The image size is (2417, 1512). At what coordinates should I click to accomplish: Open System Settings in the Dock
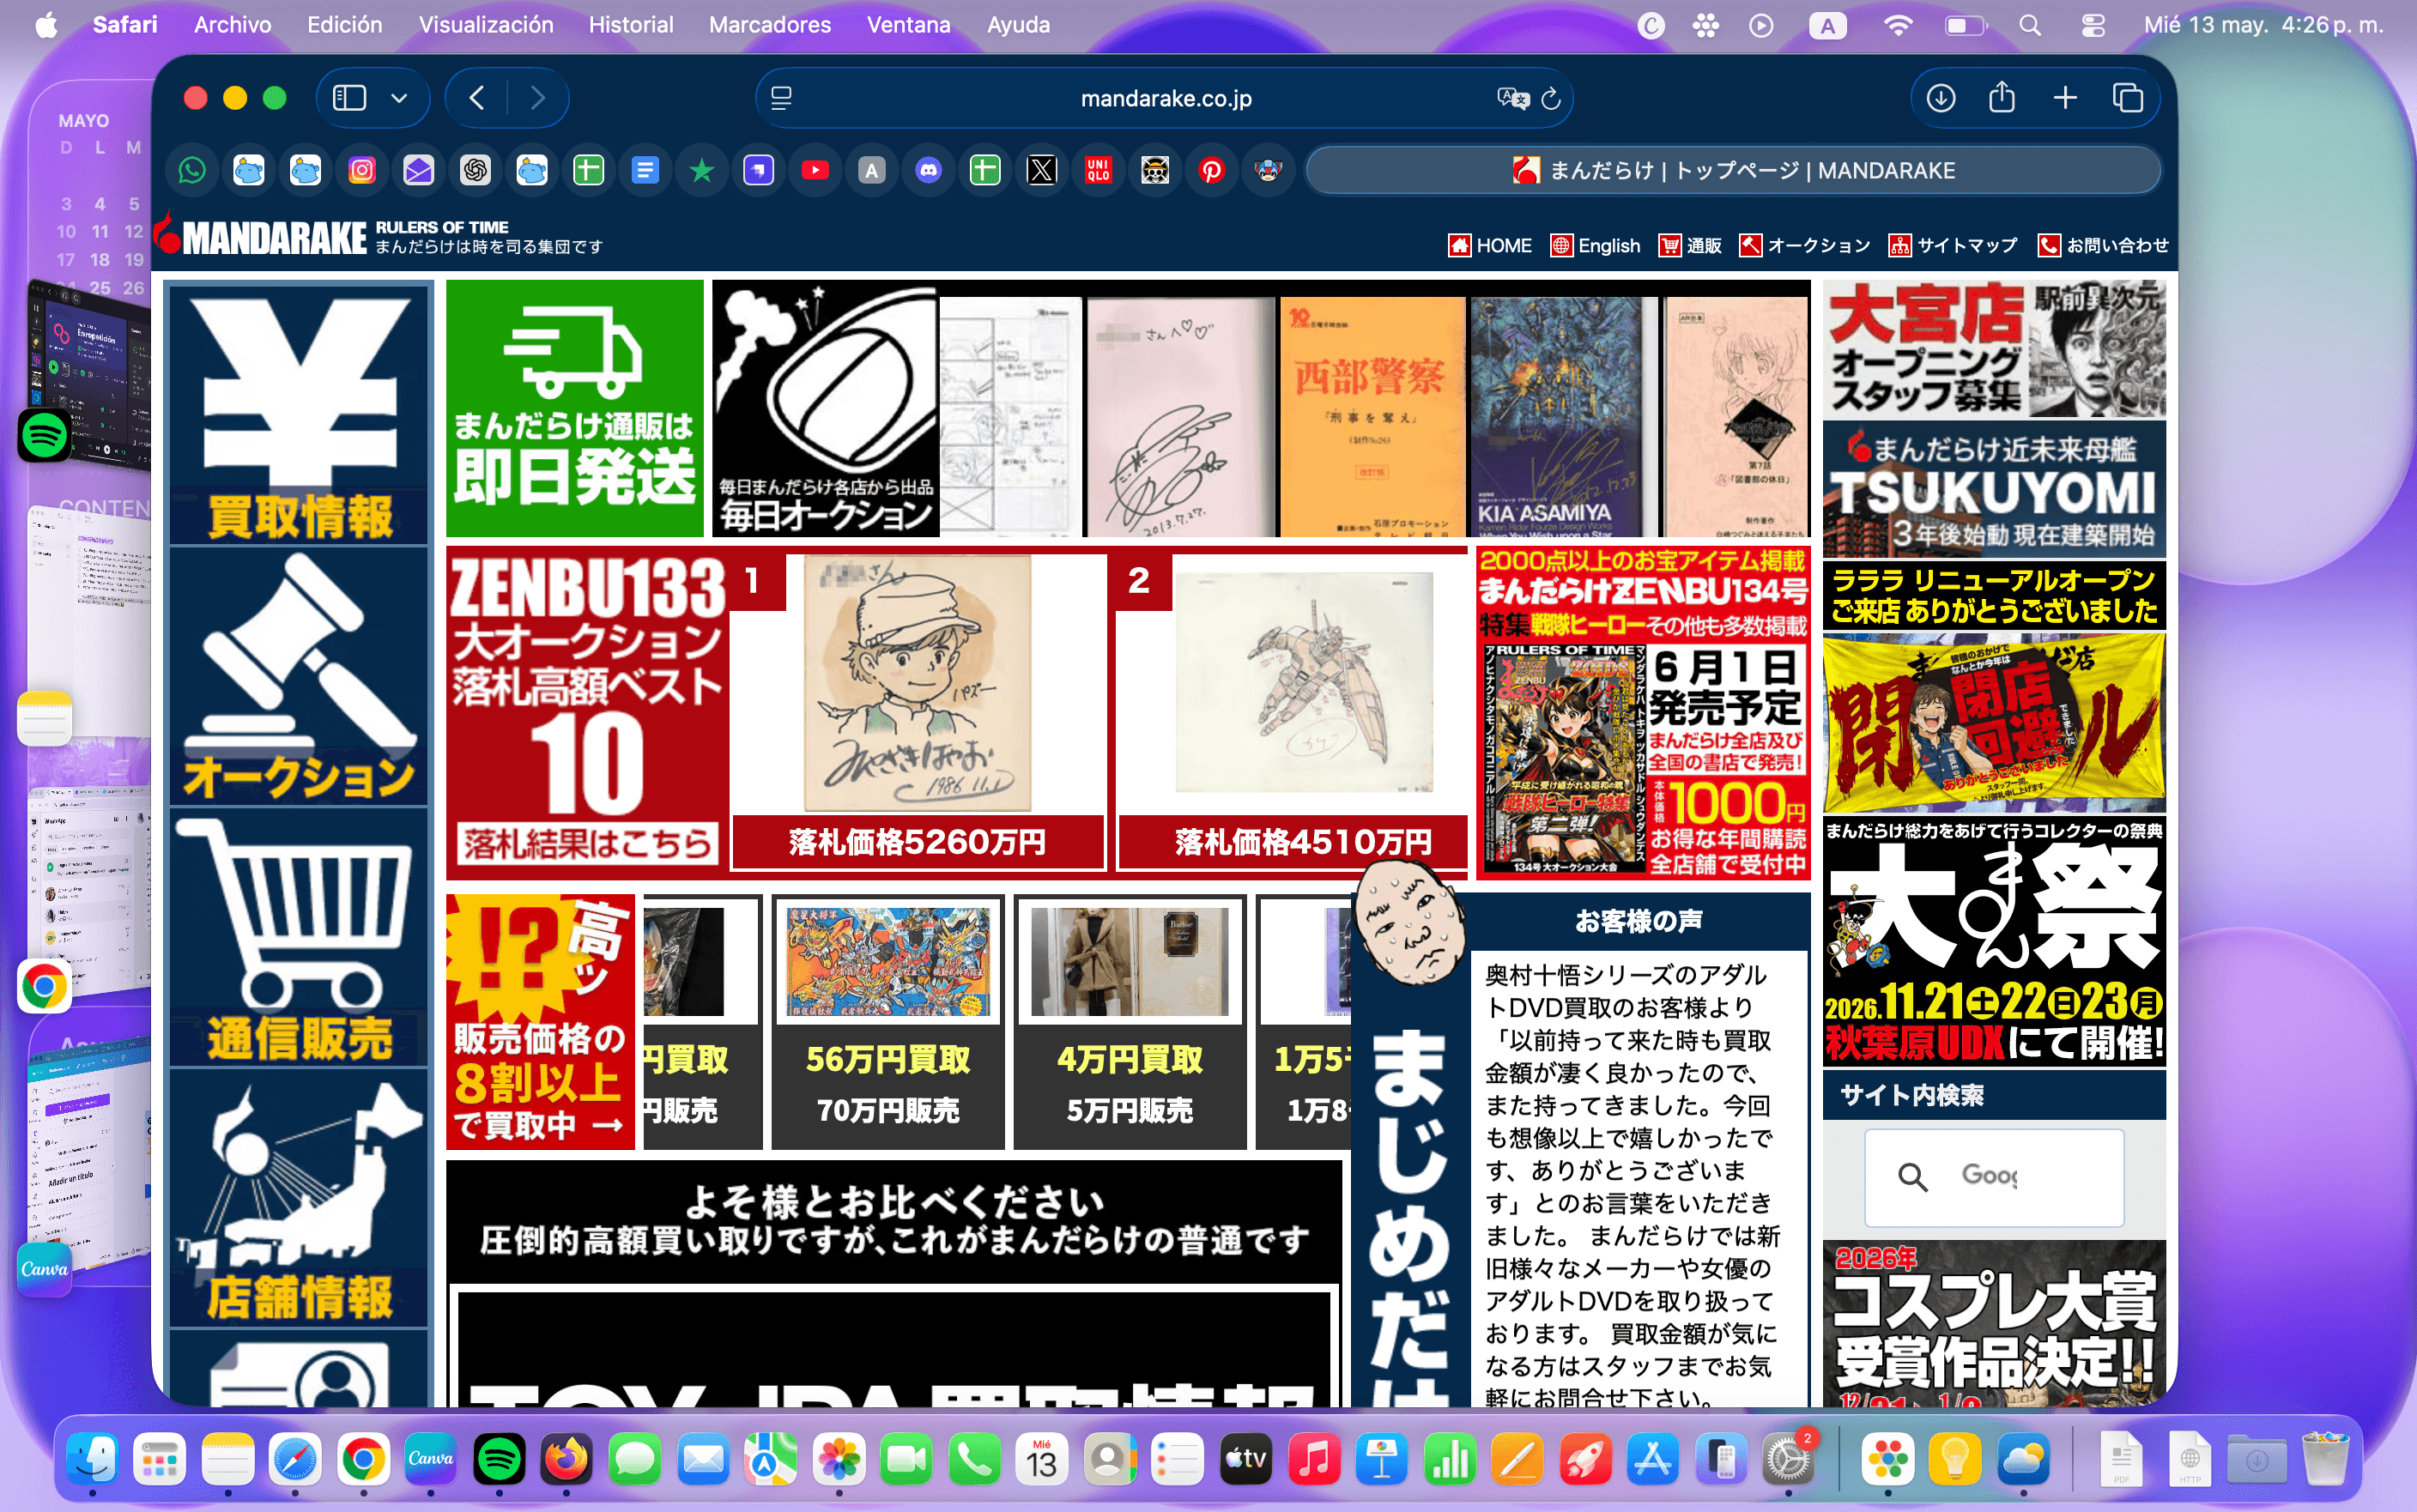tap(1788, 1460)
